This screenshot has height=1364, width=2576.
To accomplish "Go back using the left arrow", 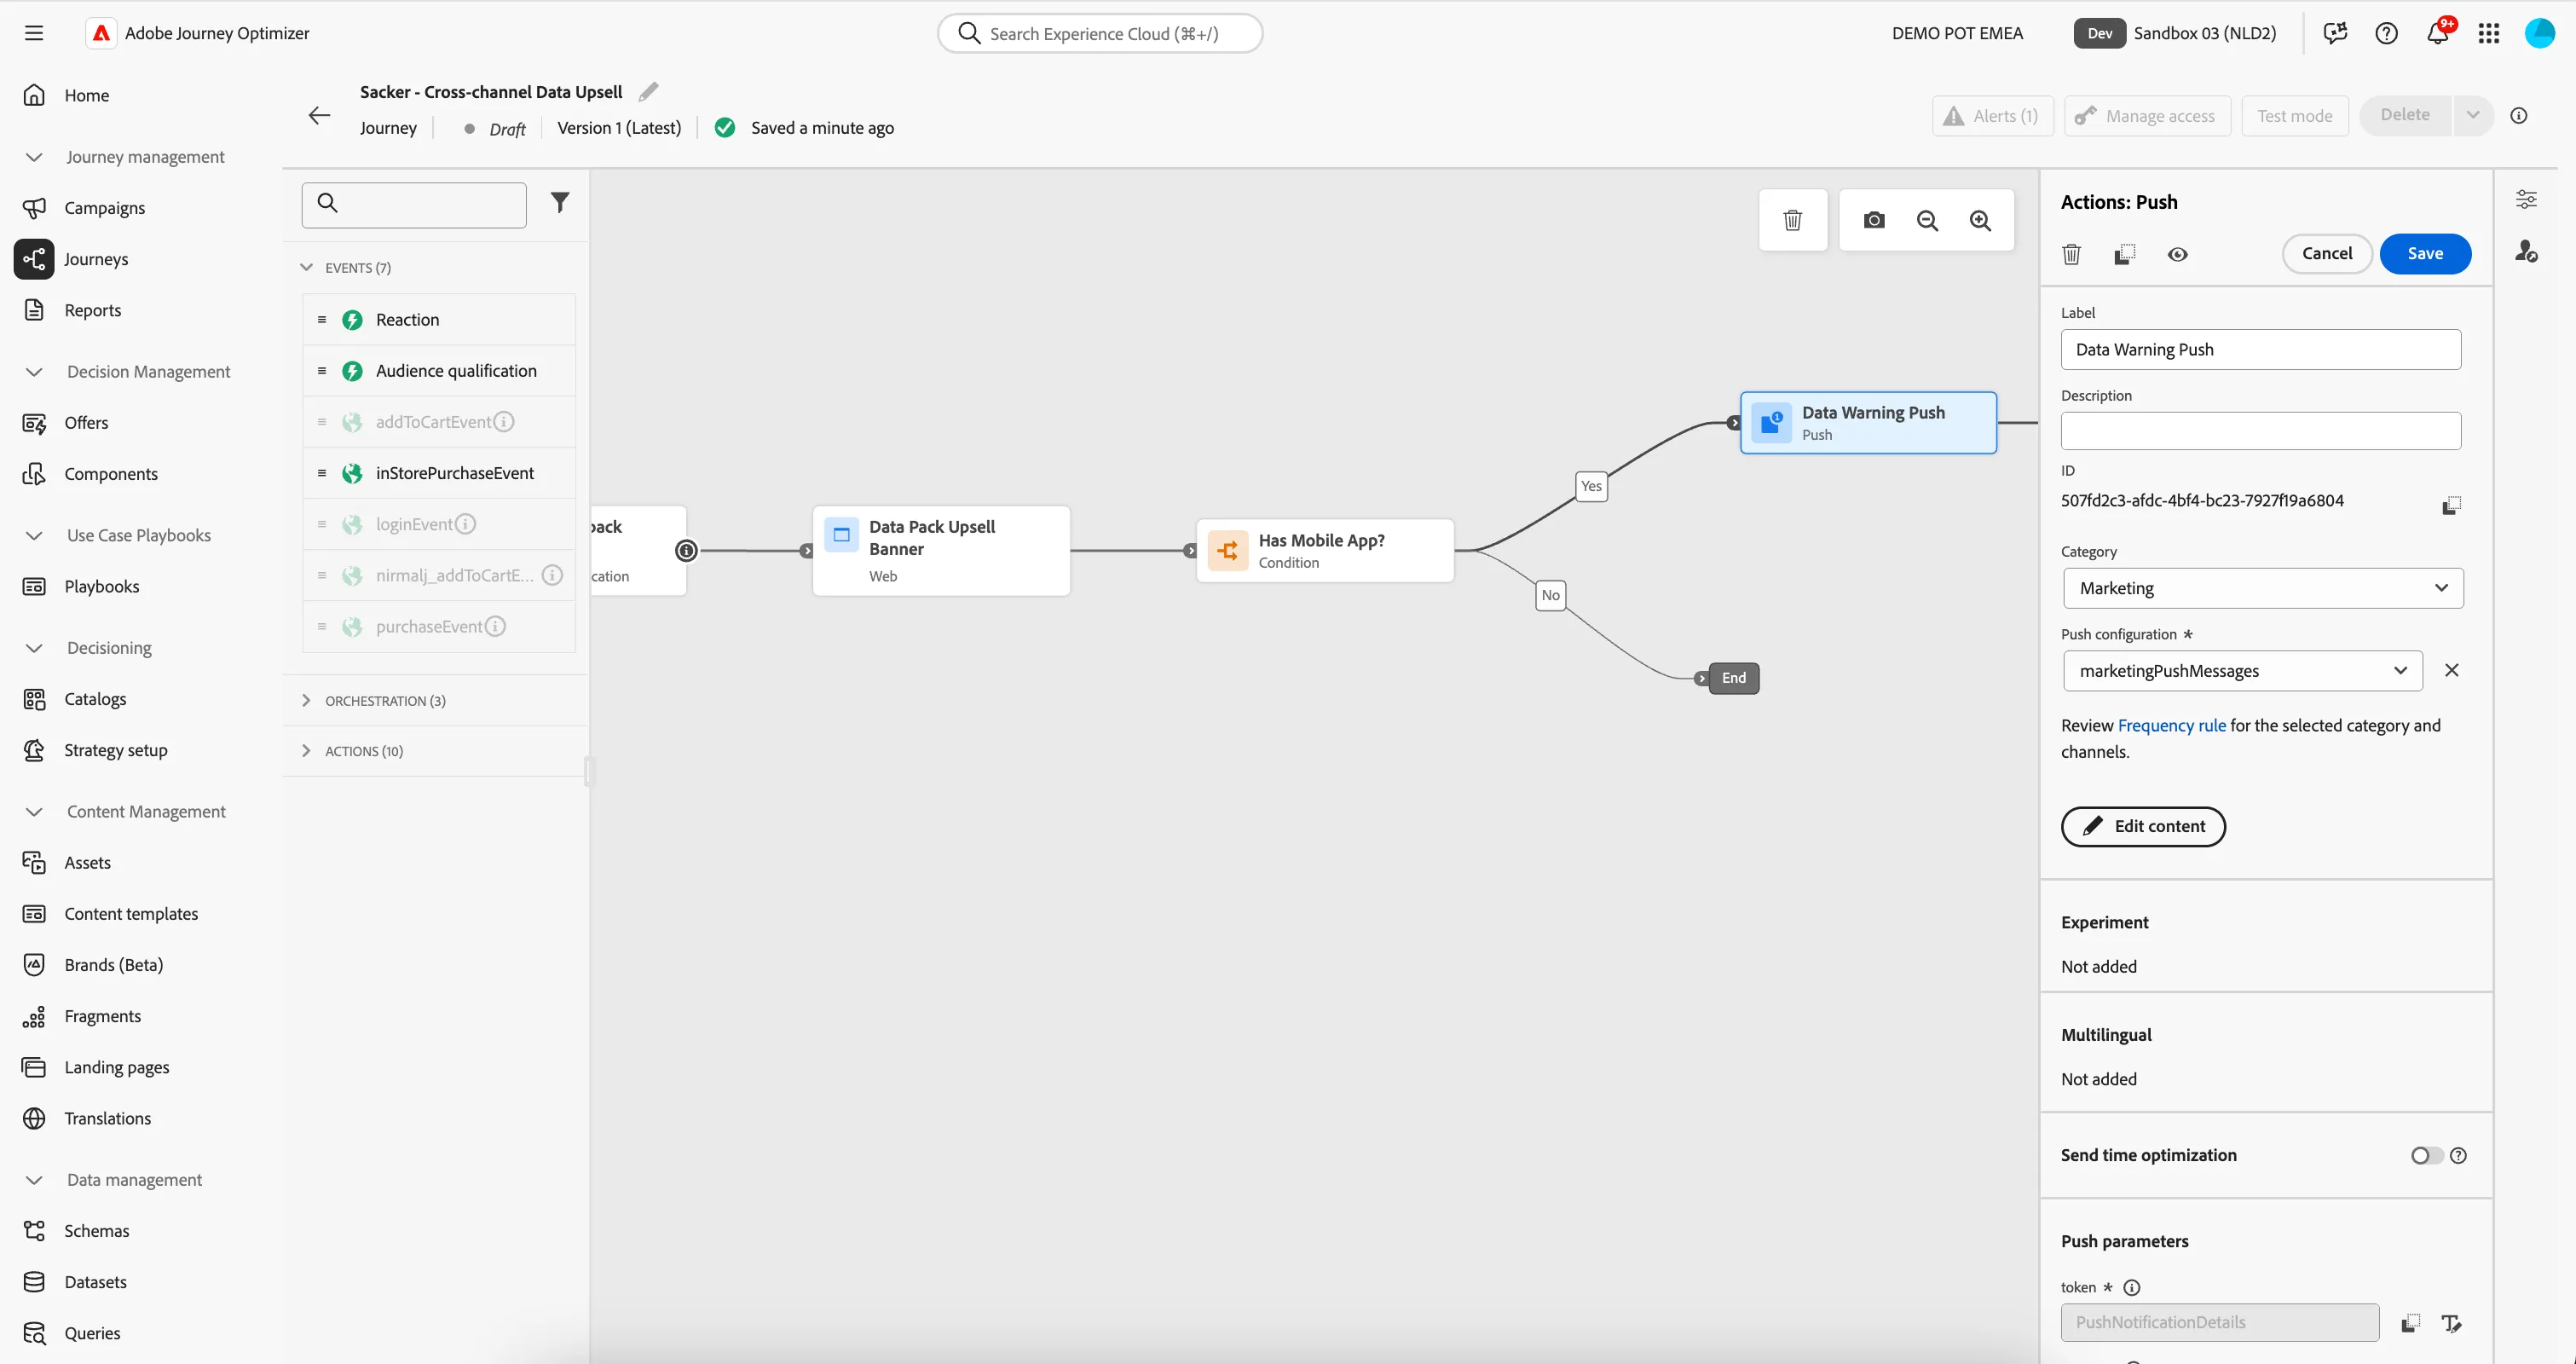I will click(319, 116).
